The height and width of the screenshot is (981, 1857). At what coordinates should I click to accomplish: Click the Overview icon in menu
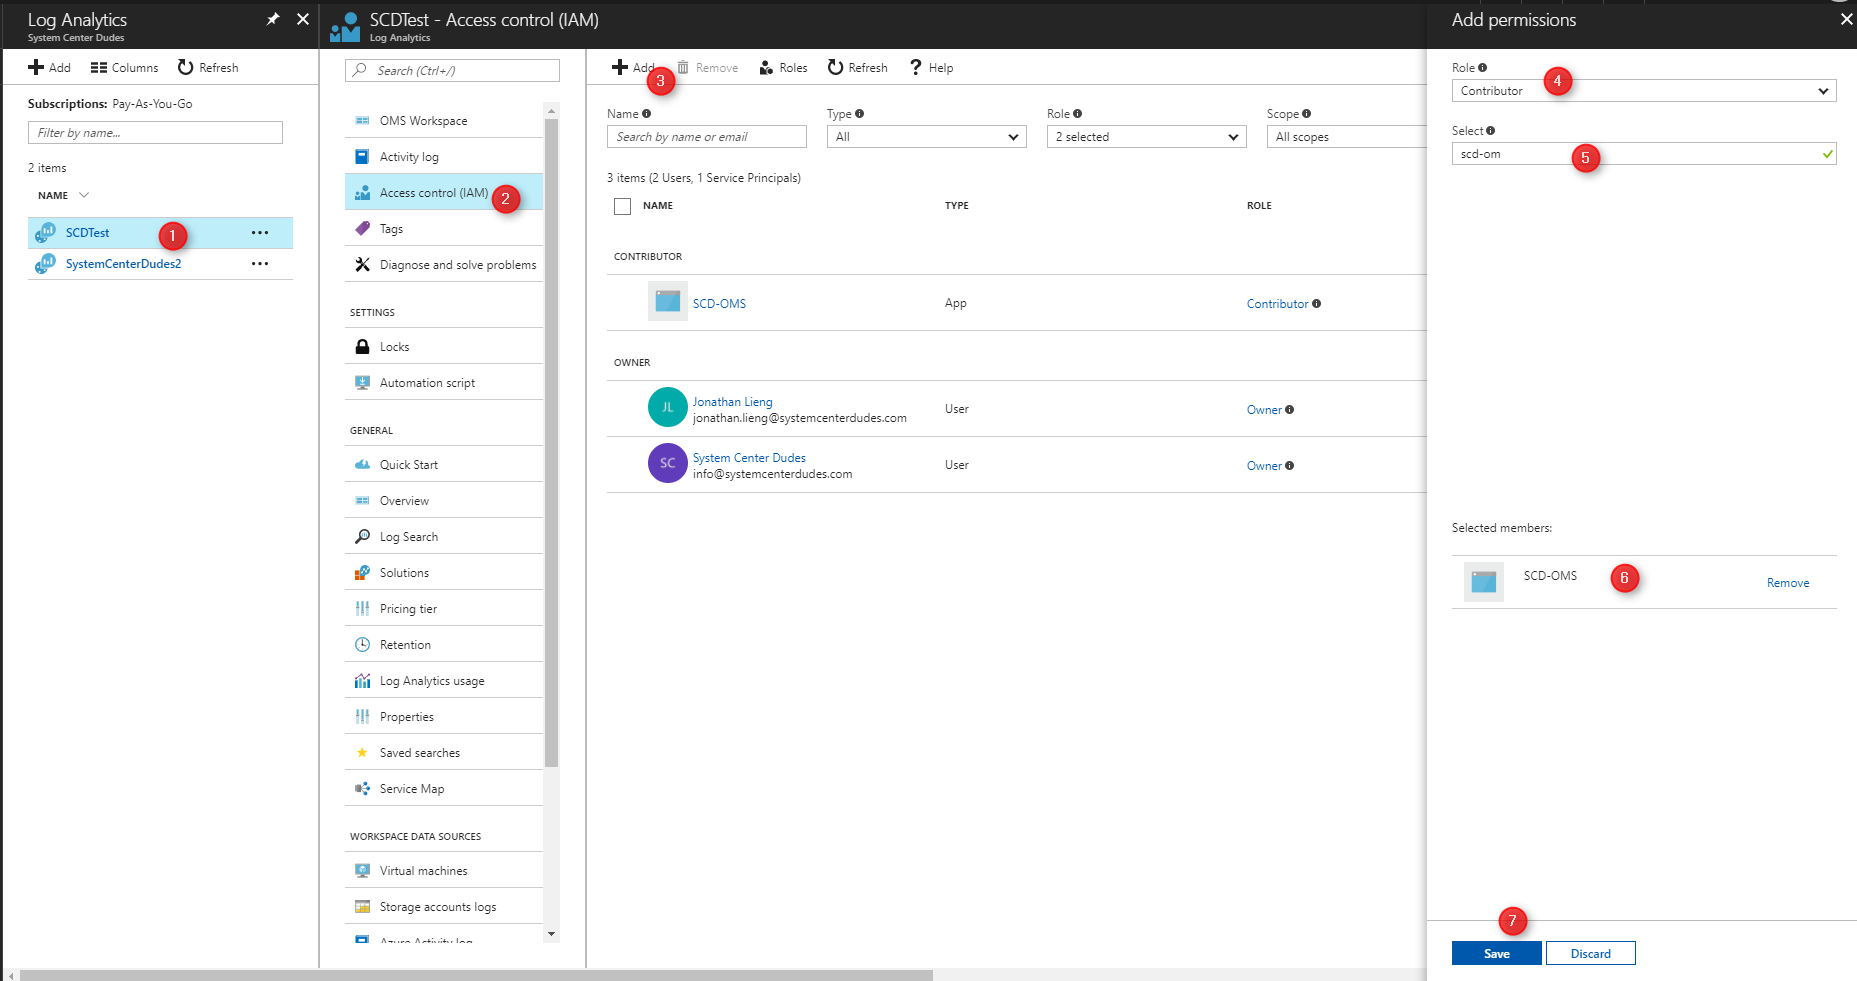click(x=362, y=501)
